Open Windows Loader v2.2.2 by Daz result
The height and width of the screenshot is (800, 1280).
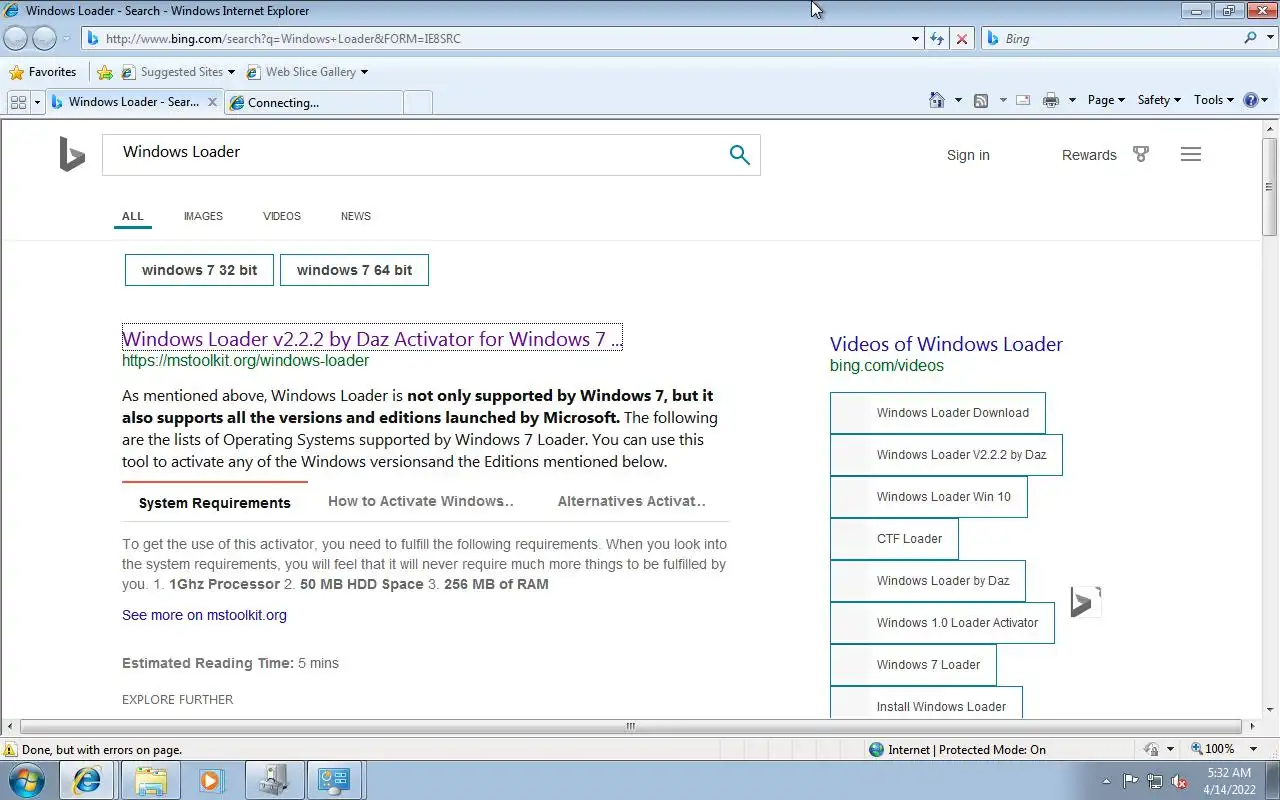(x=372, y=338)
